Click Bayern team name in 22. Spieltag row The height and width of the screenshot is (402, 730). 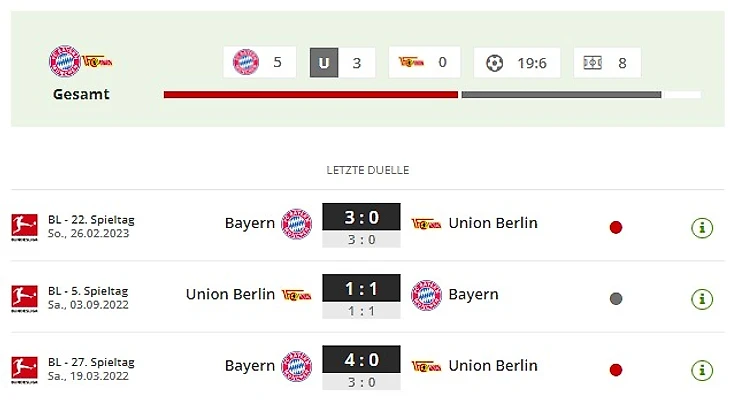pyautogui.click(x=249, y=223)
